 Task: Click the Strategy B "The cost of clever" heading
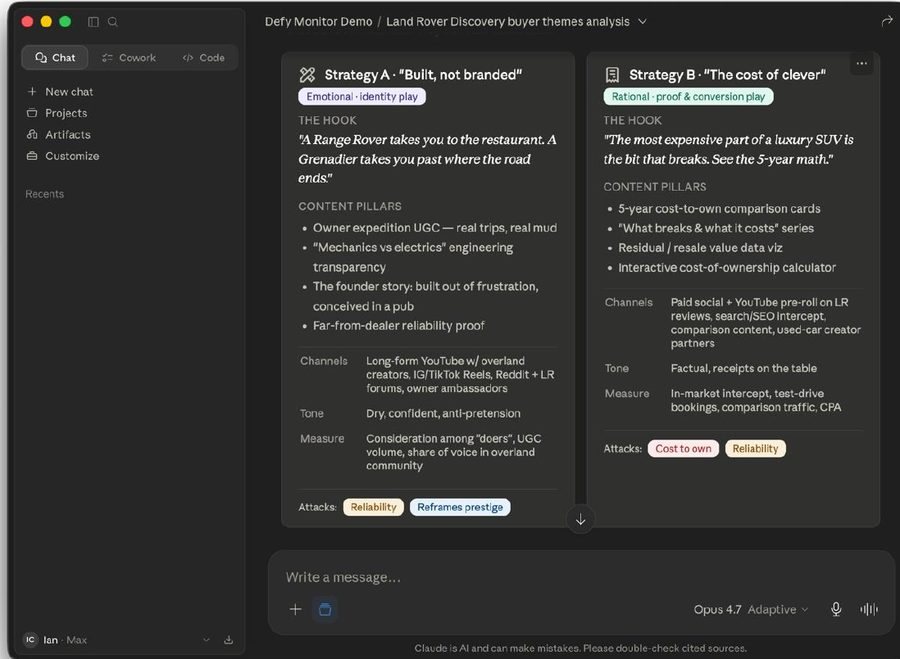click(x=727, y=75)
